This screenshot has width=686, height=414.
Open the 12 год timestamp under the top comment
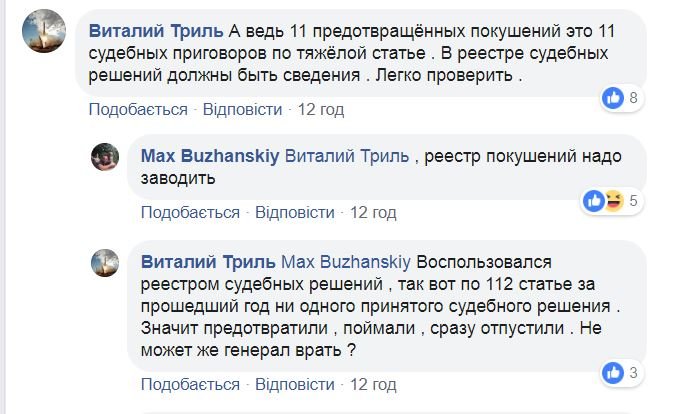tap(321, 109)
